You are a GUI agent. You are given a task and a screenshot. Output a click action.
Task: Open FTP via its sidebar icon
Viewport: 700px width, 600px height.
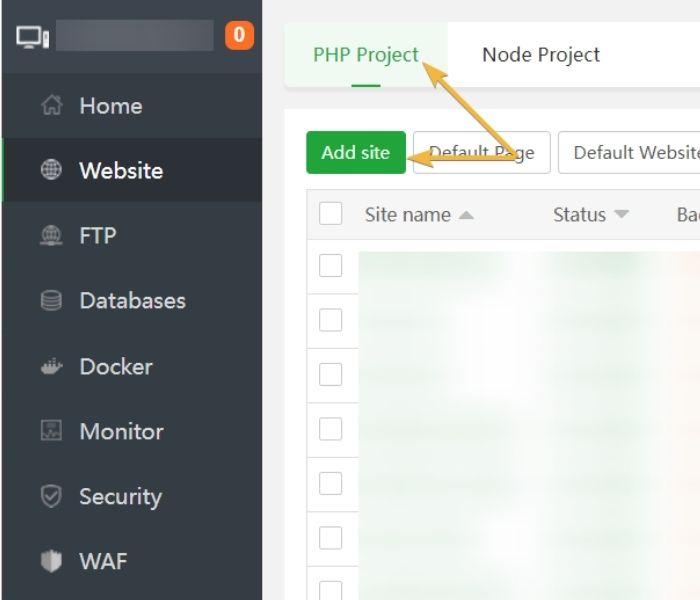(51, 236)
